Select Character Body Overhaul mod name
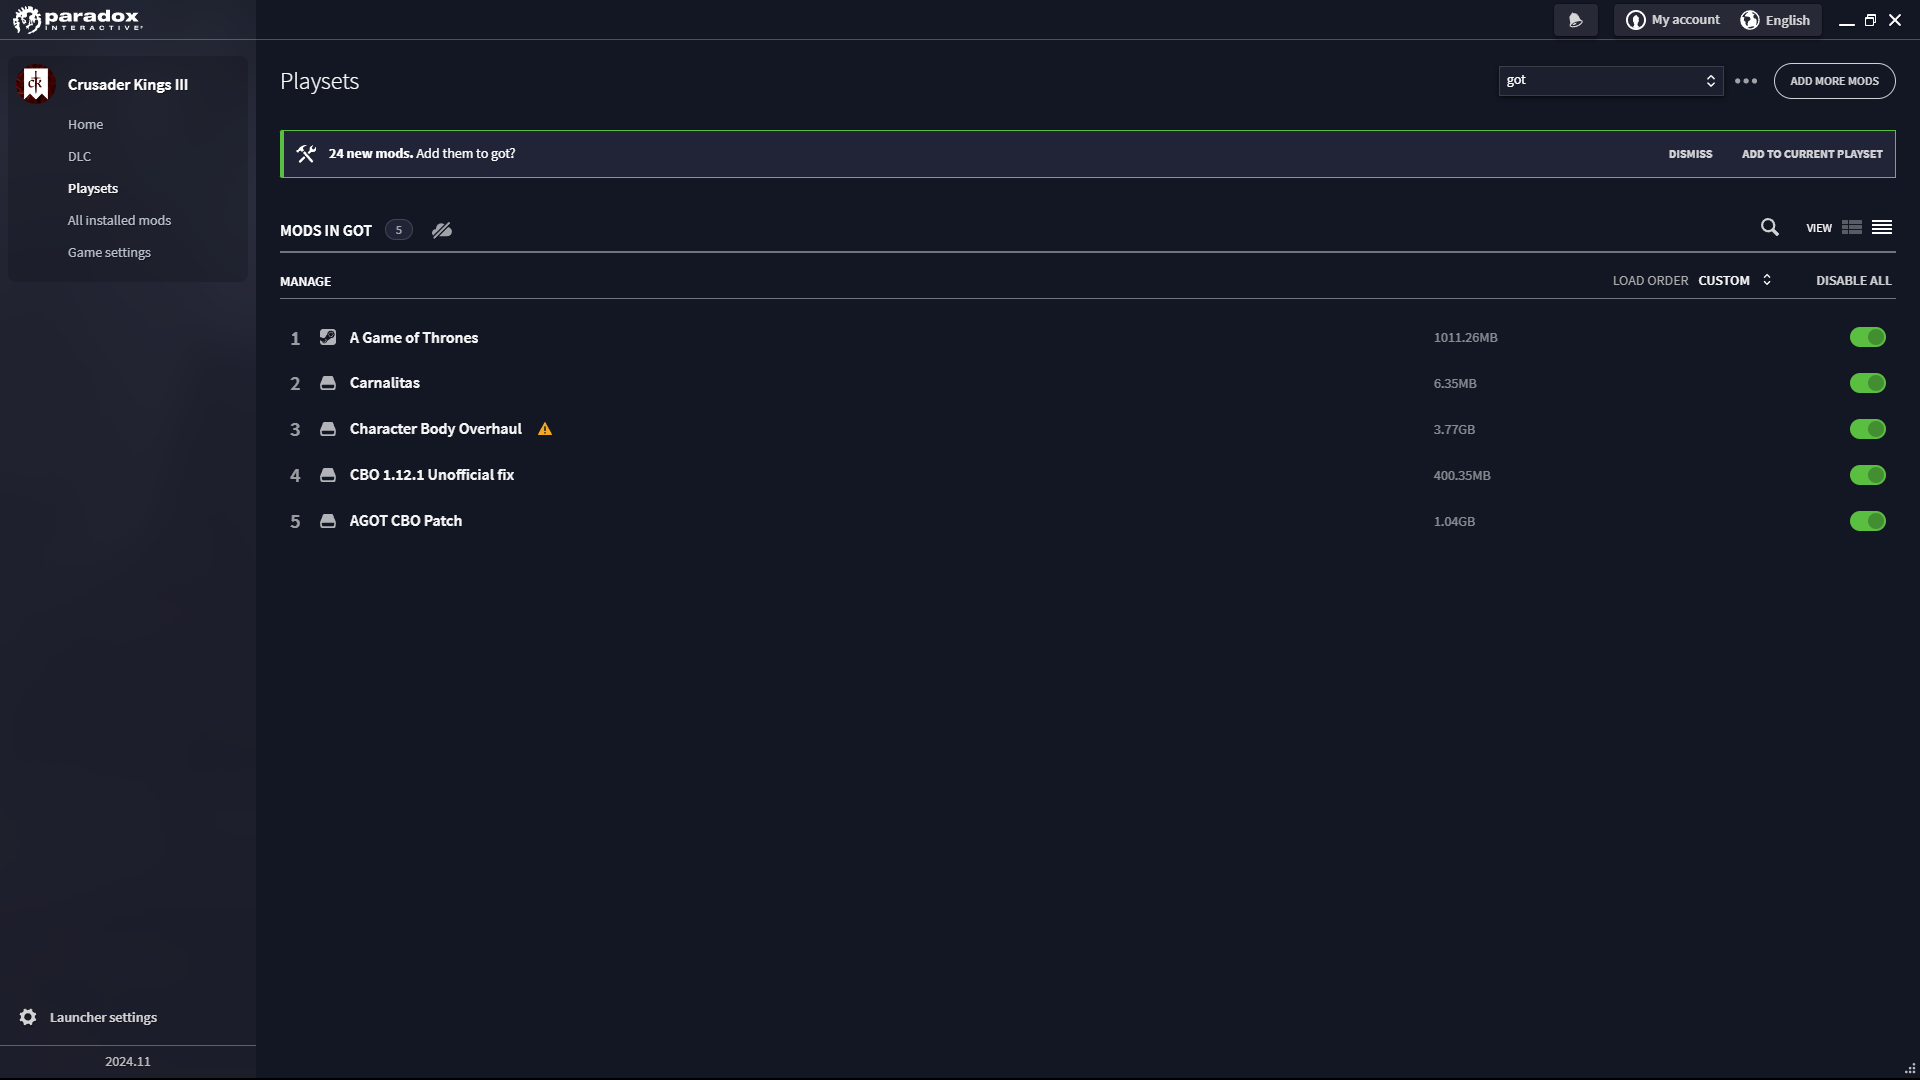The height and width of the screenshot is (1080, 1920). click(x=436, y=429)
